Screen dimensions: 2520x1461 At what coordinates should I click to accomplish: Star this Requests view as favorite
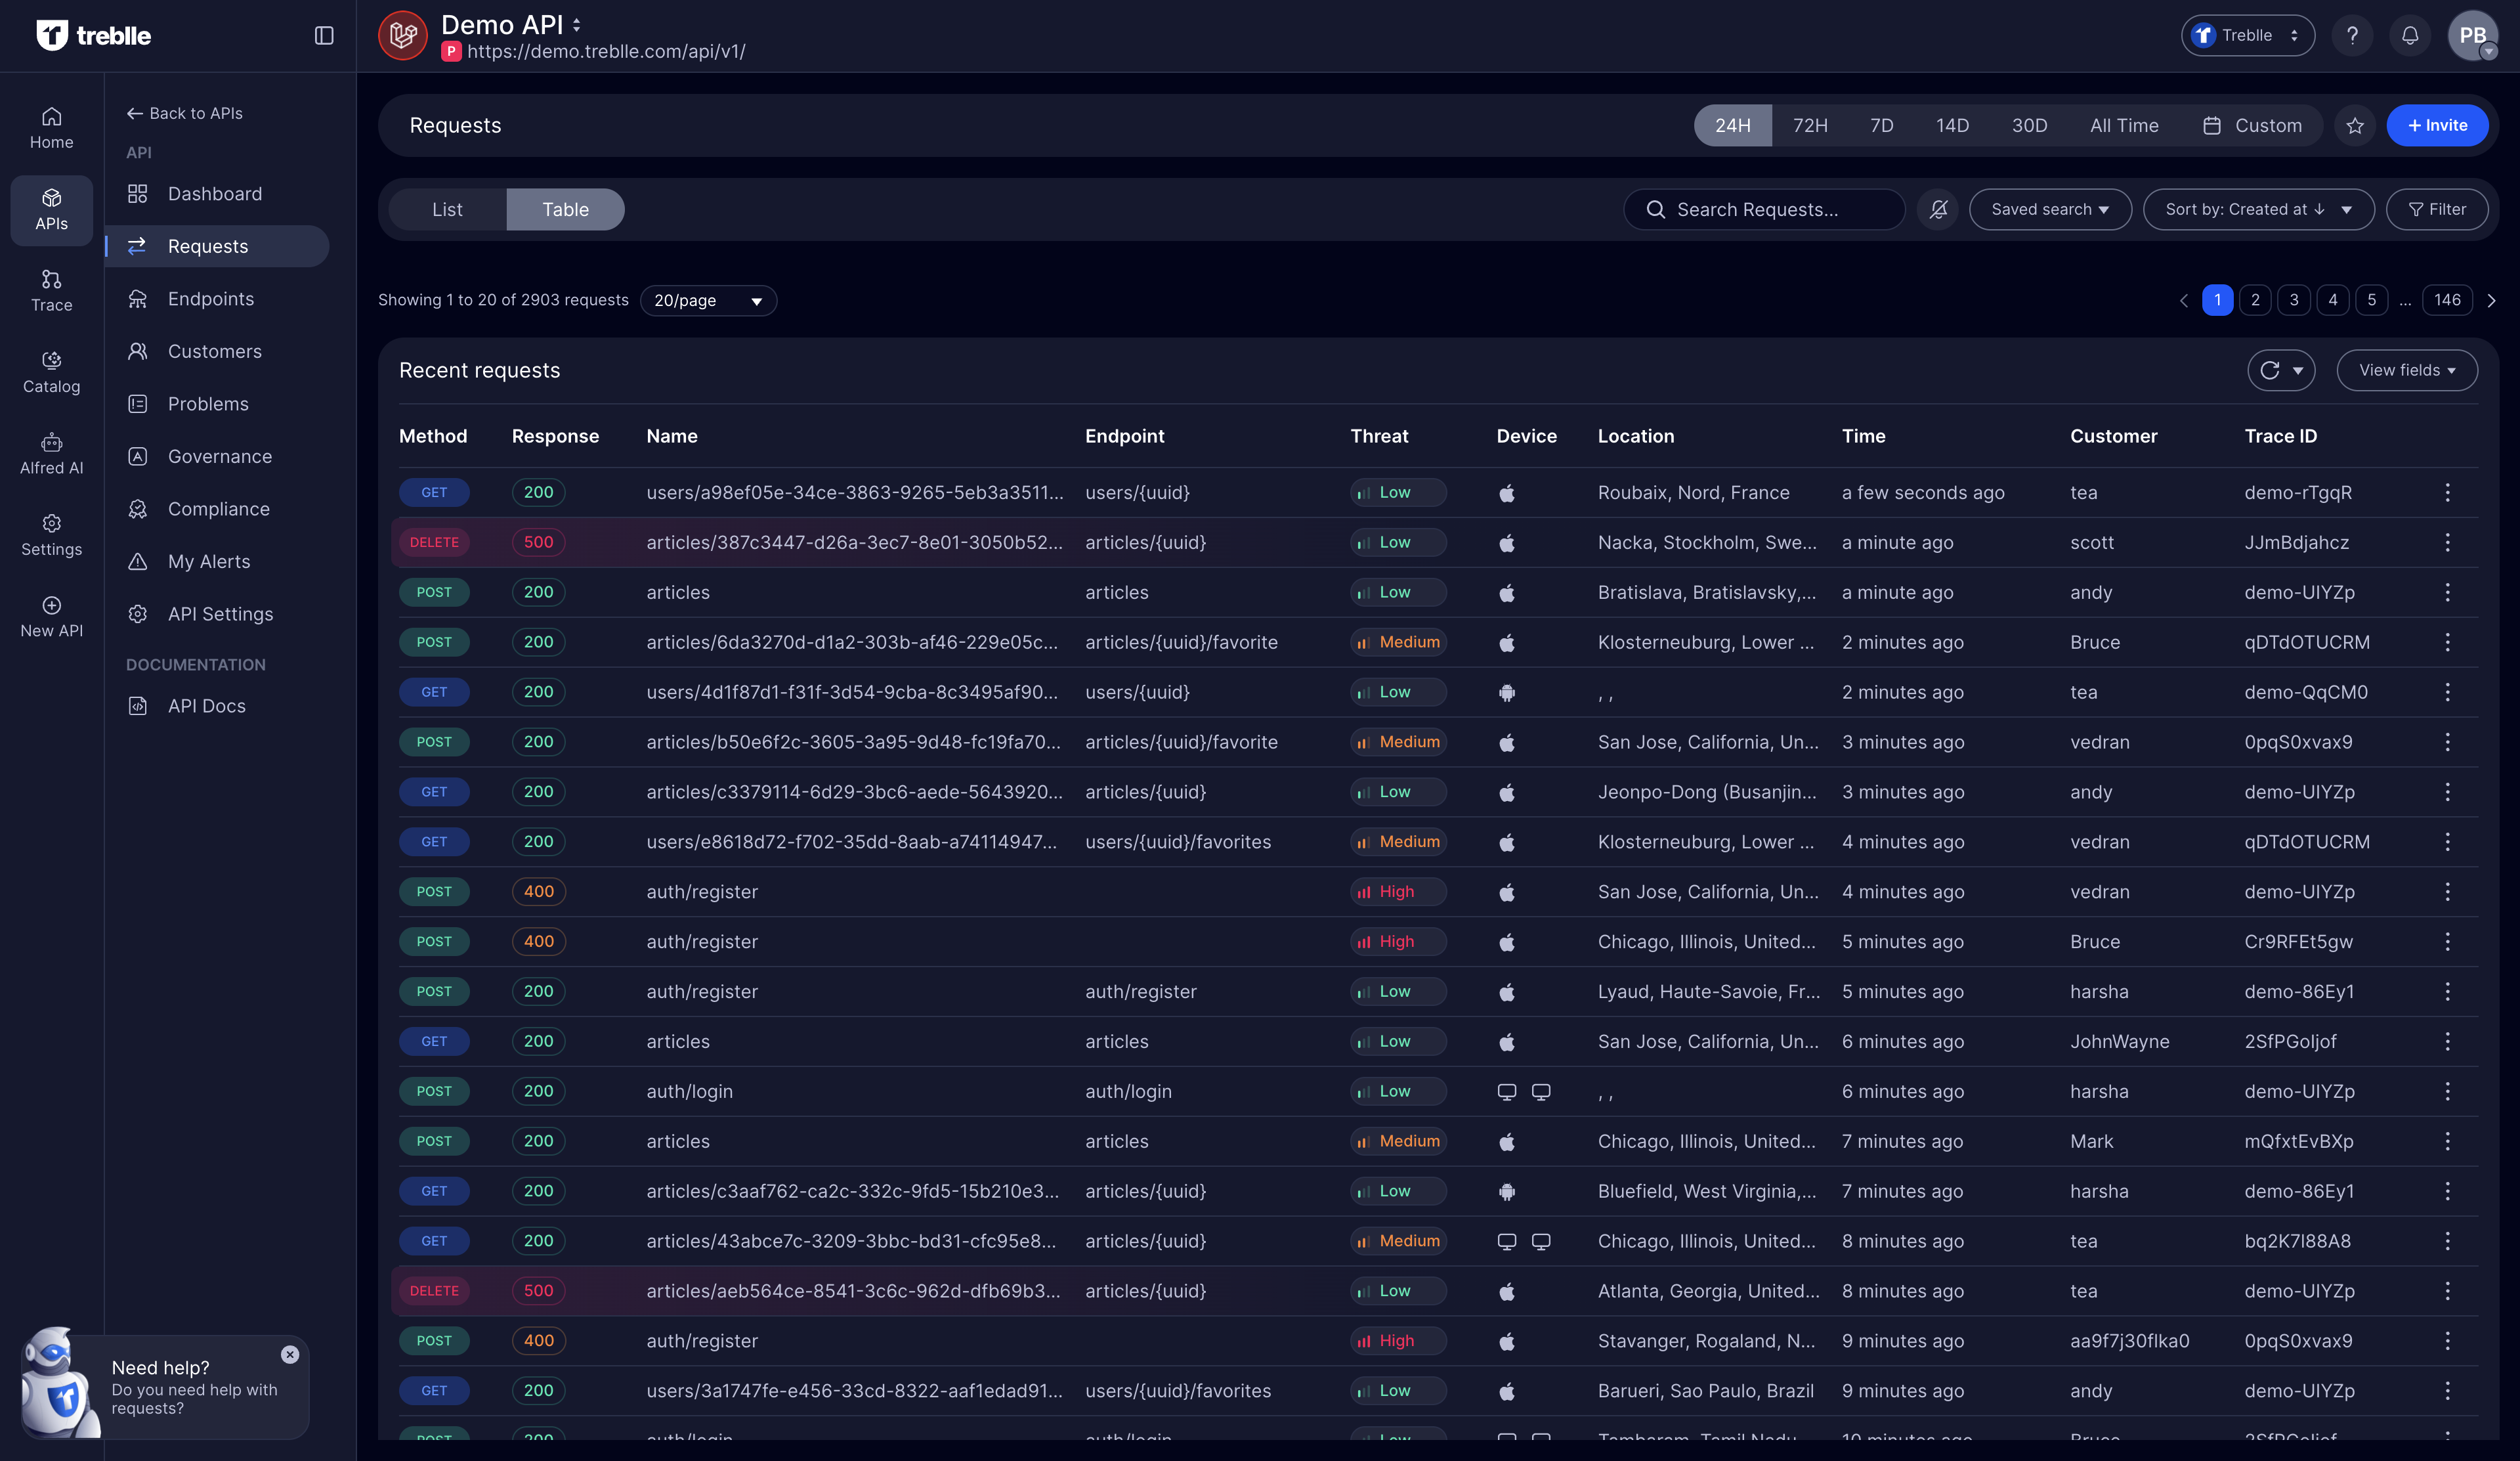tap(2355, 125)
